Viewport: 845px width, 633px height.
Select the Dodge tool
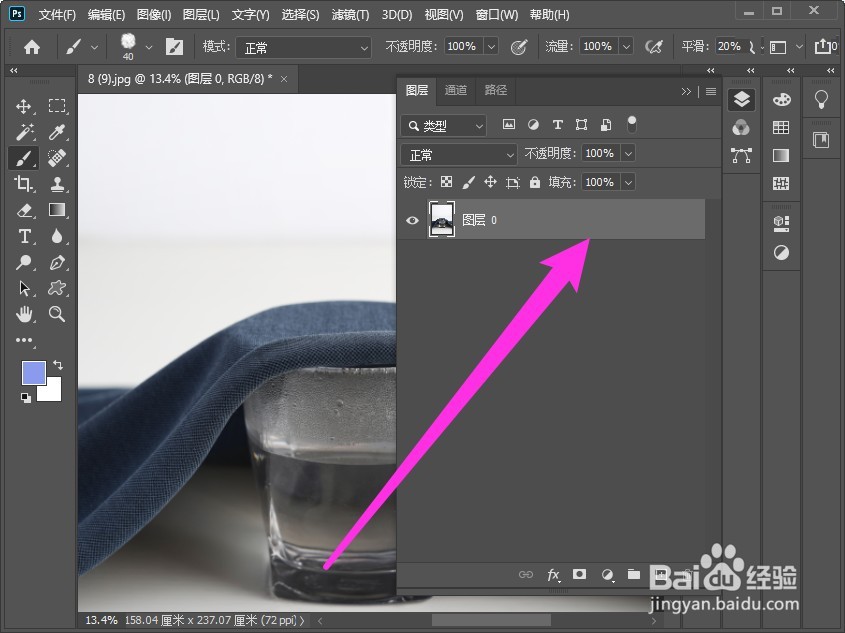click(x=23, y=262)
